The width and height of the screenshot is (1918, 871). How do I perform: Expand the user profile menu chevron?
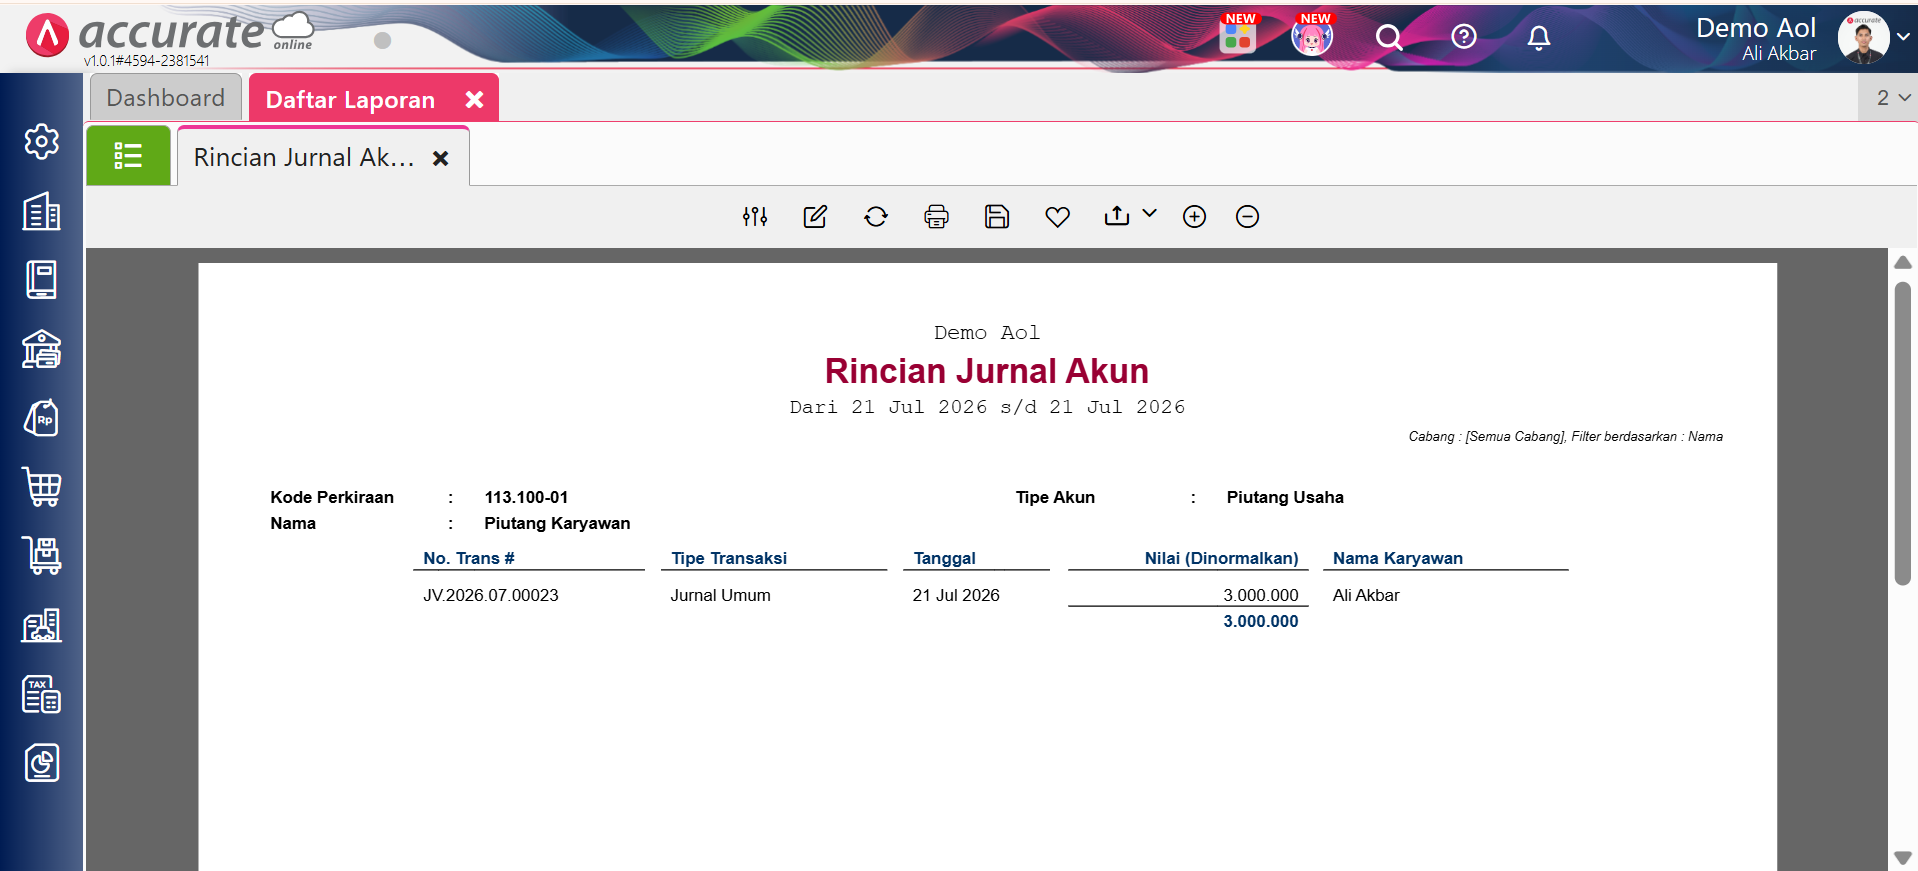[x=1903, y=36]
